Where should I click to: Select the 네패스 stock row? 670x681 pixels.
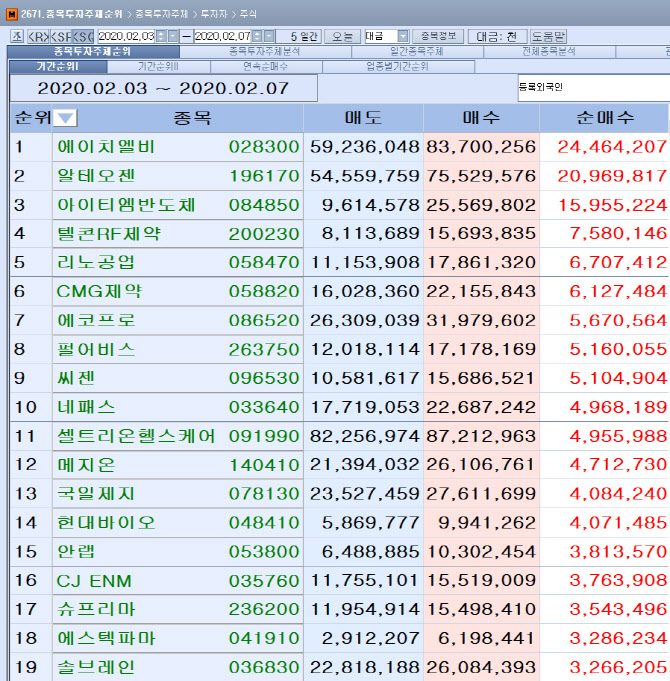point(339,407)
